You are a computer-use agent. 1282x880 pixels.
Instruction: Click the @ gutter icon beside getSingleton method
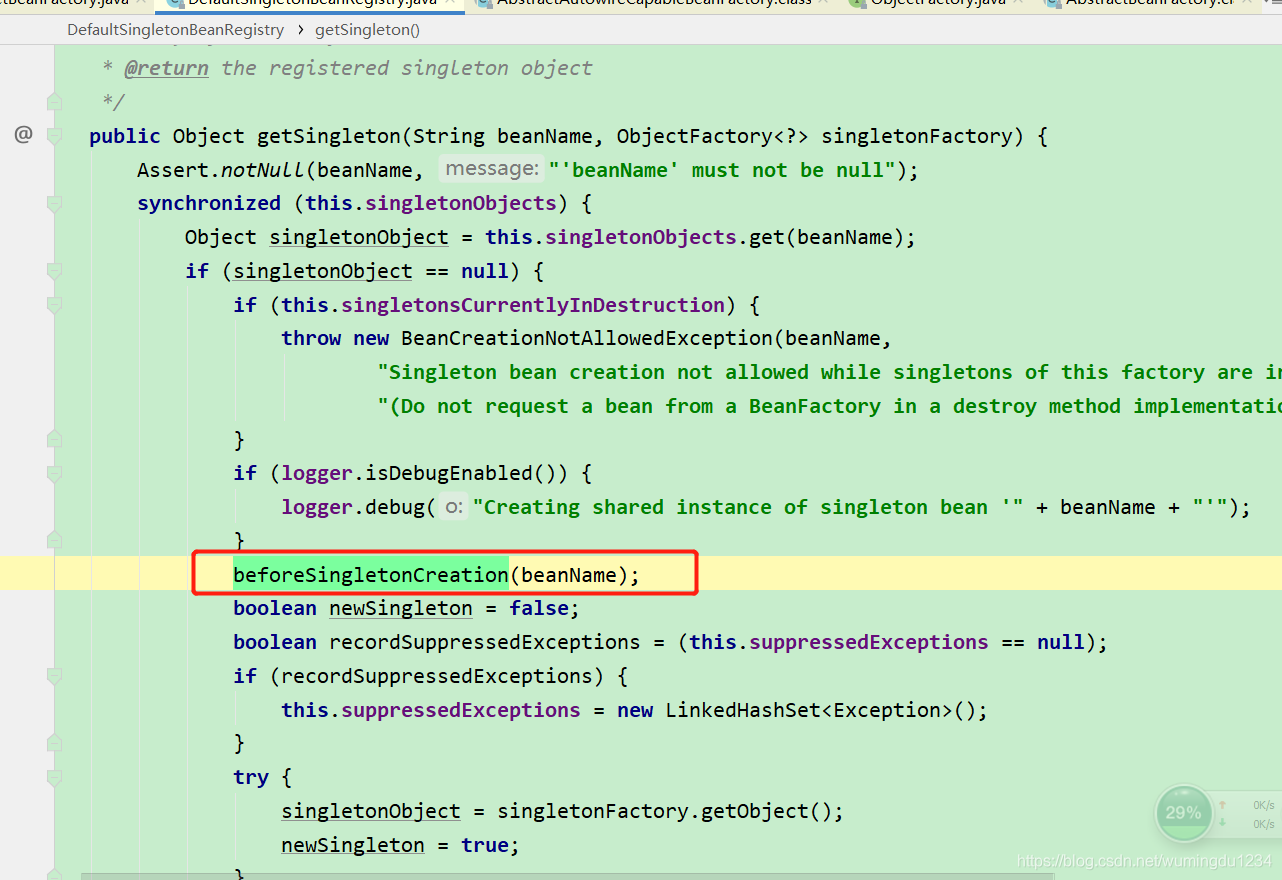click(x=23, y=135)
